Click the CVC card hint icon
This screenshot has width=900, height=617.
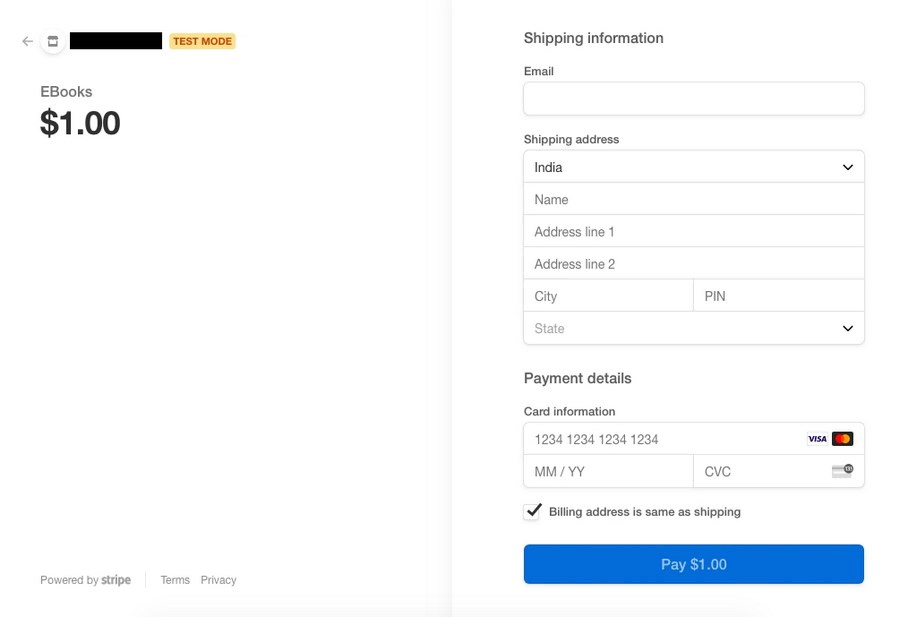click(843, 471)
